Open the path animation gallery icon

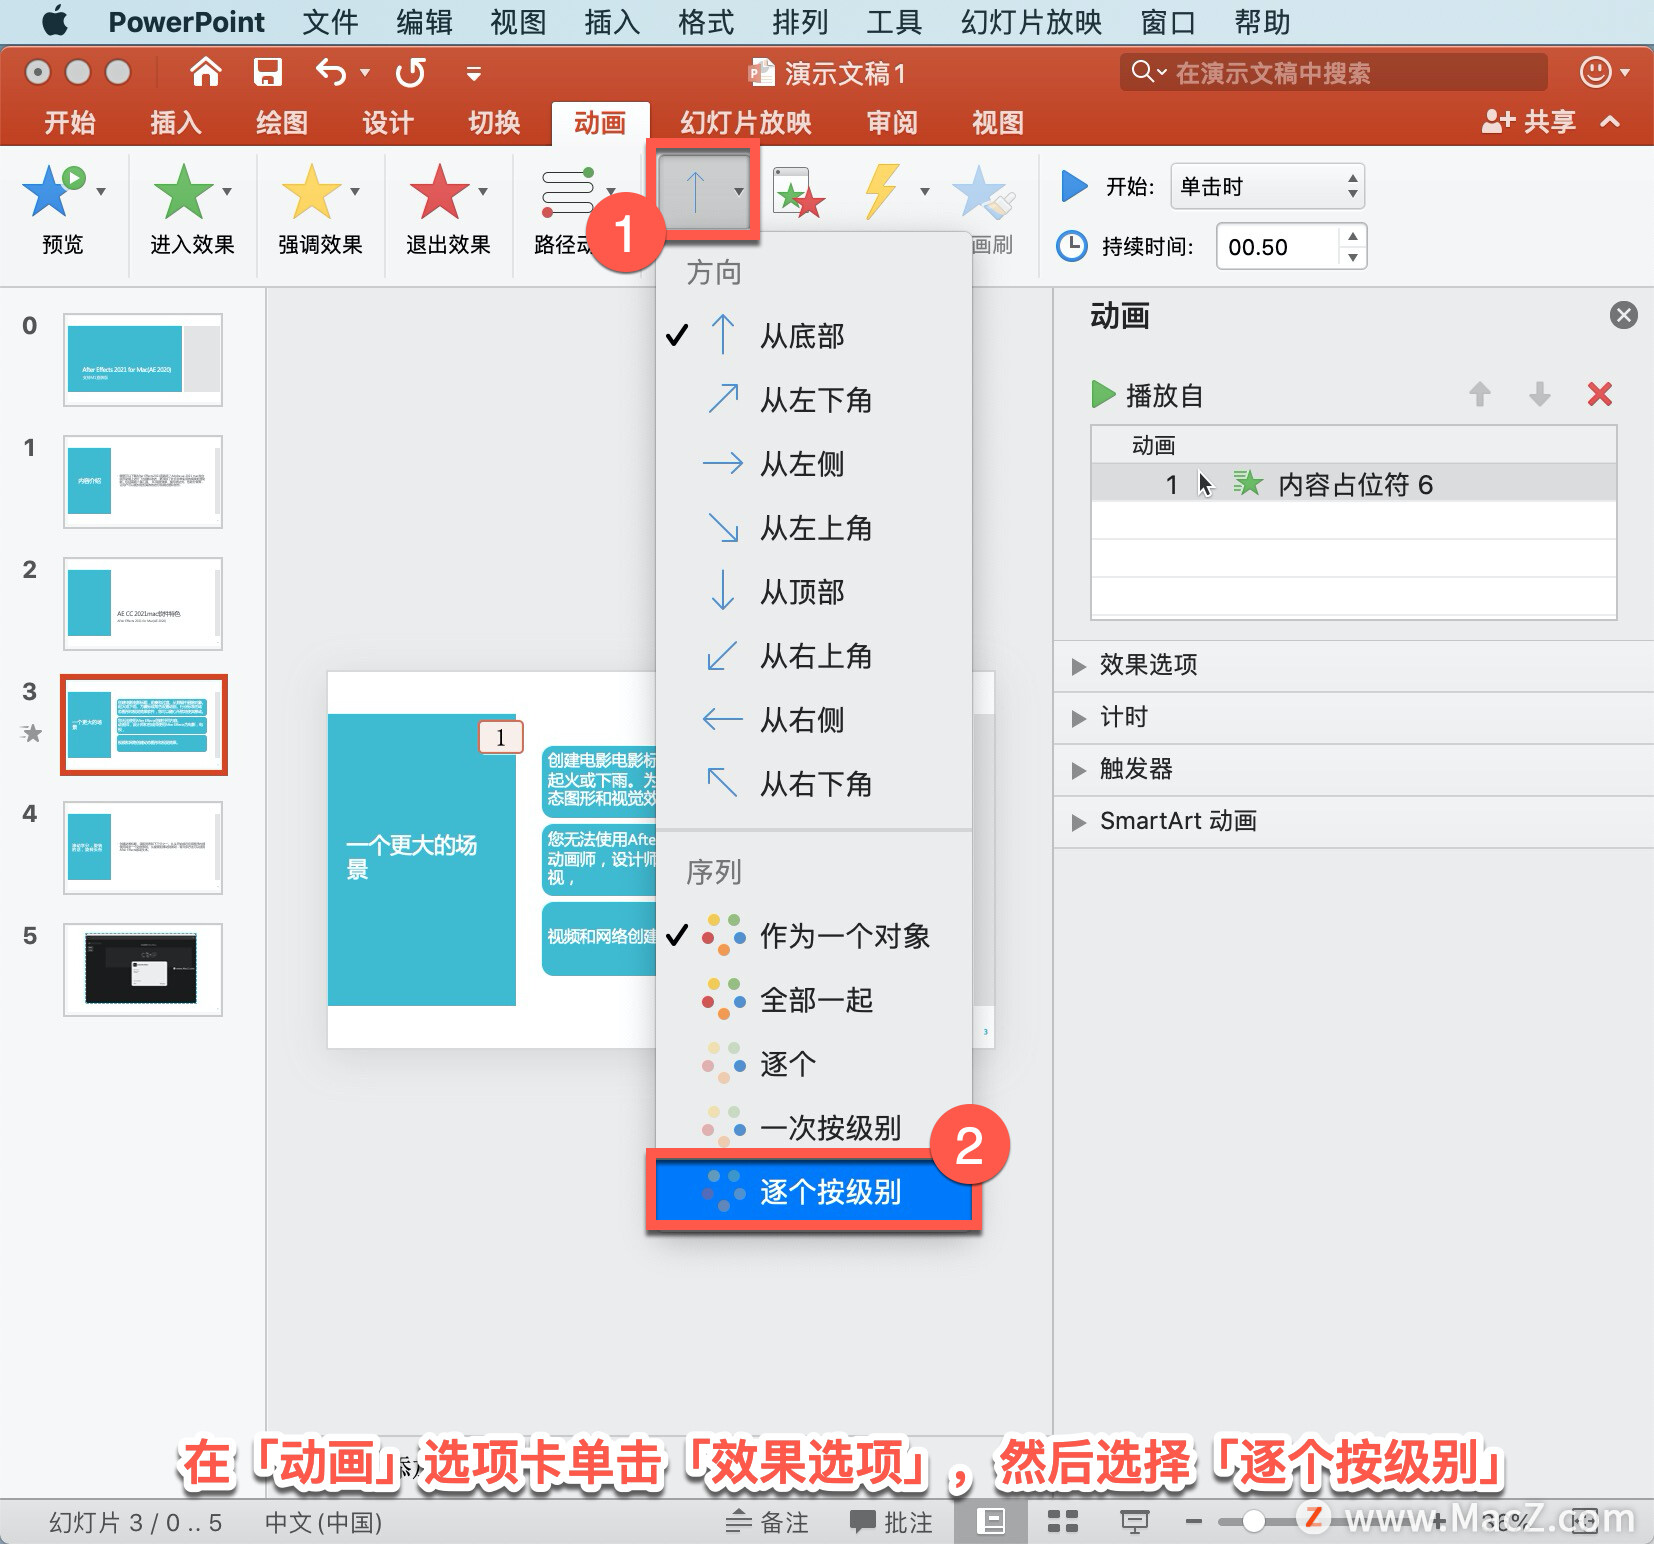click(567, 191)
